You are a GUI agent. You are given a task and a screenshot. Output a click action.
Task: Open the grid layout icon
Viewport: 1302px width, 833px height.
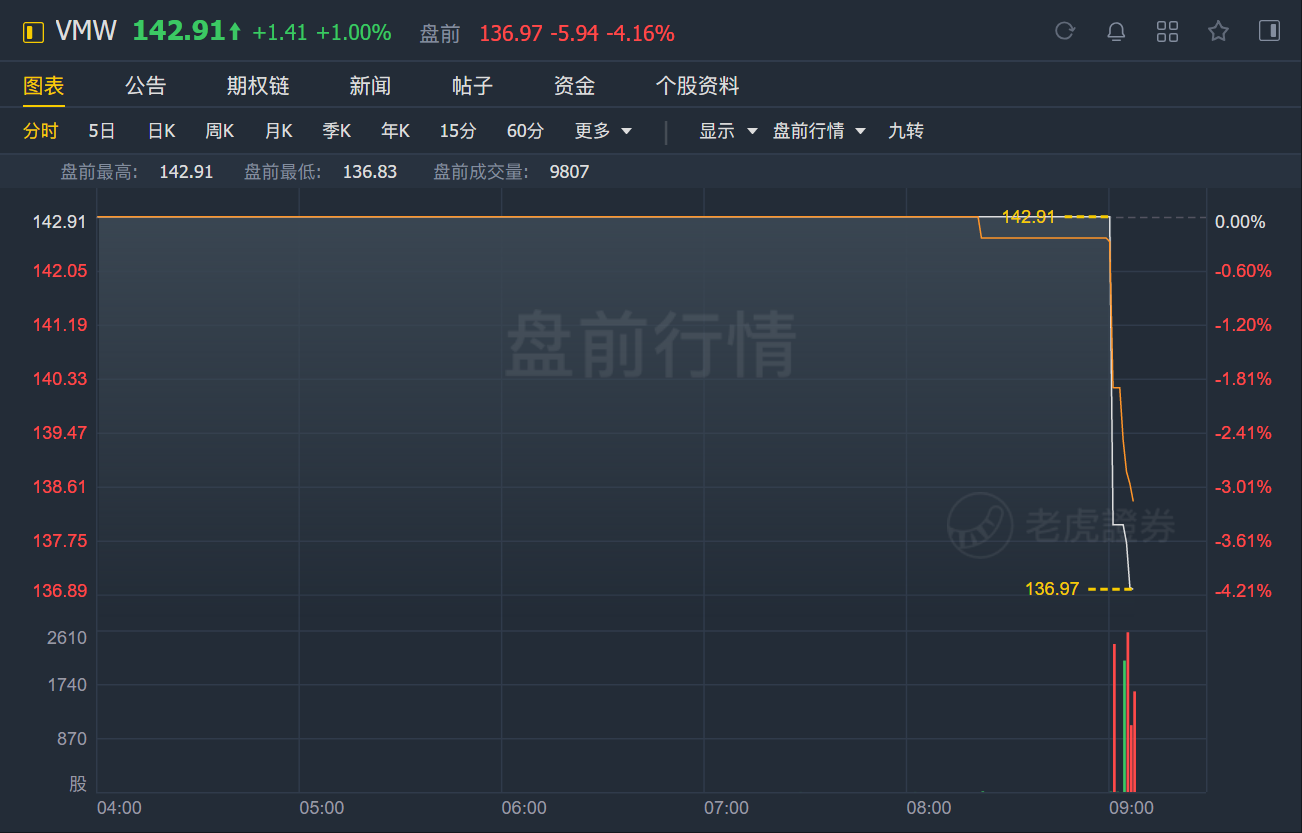tap(1167, 31)
